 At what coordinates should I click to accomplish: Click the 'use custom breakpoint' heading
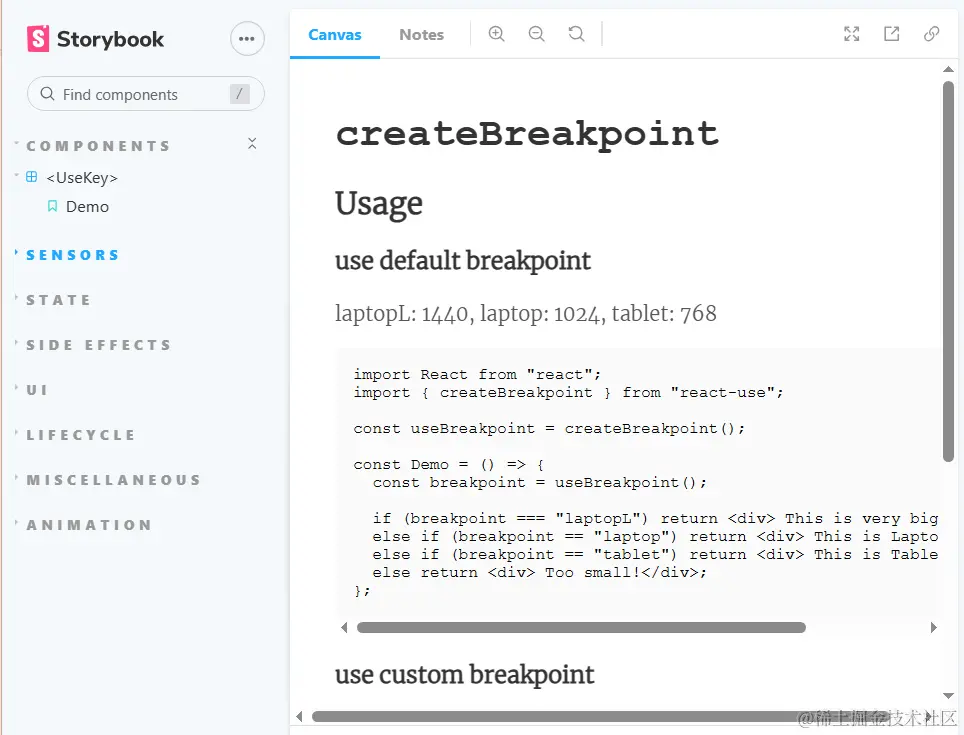(x=464, y=675)
